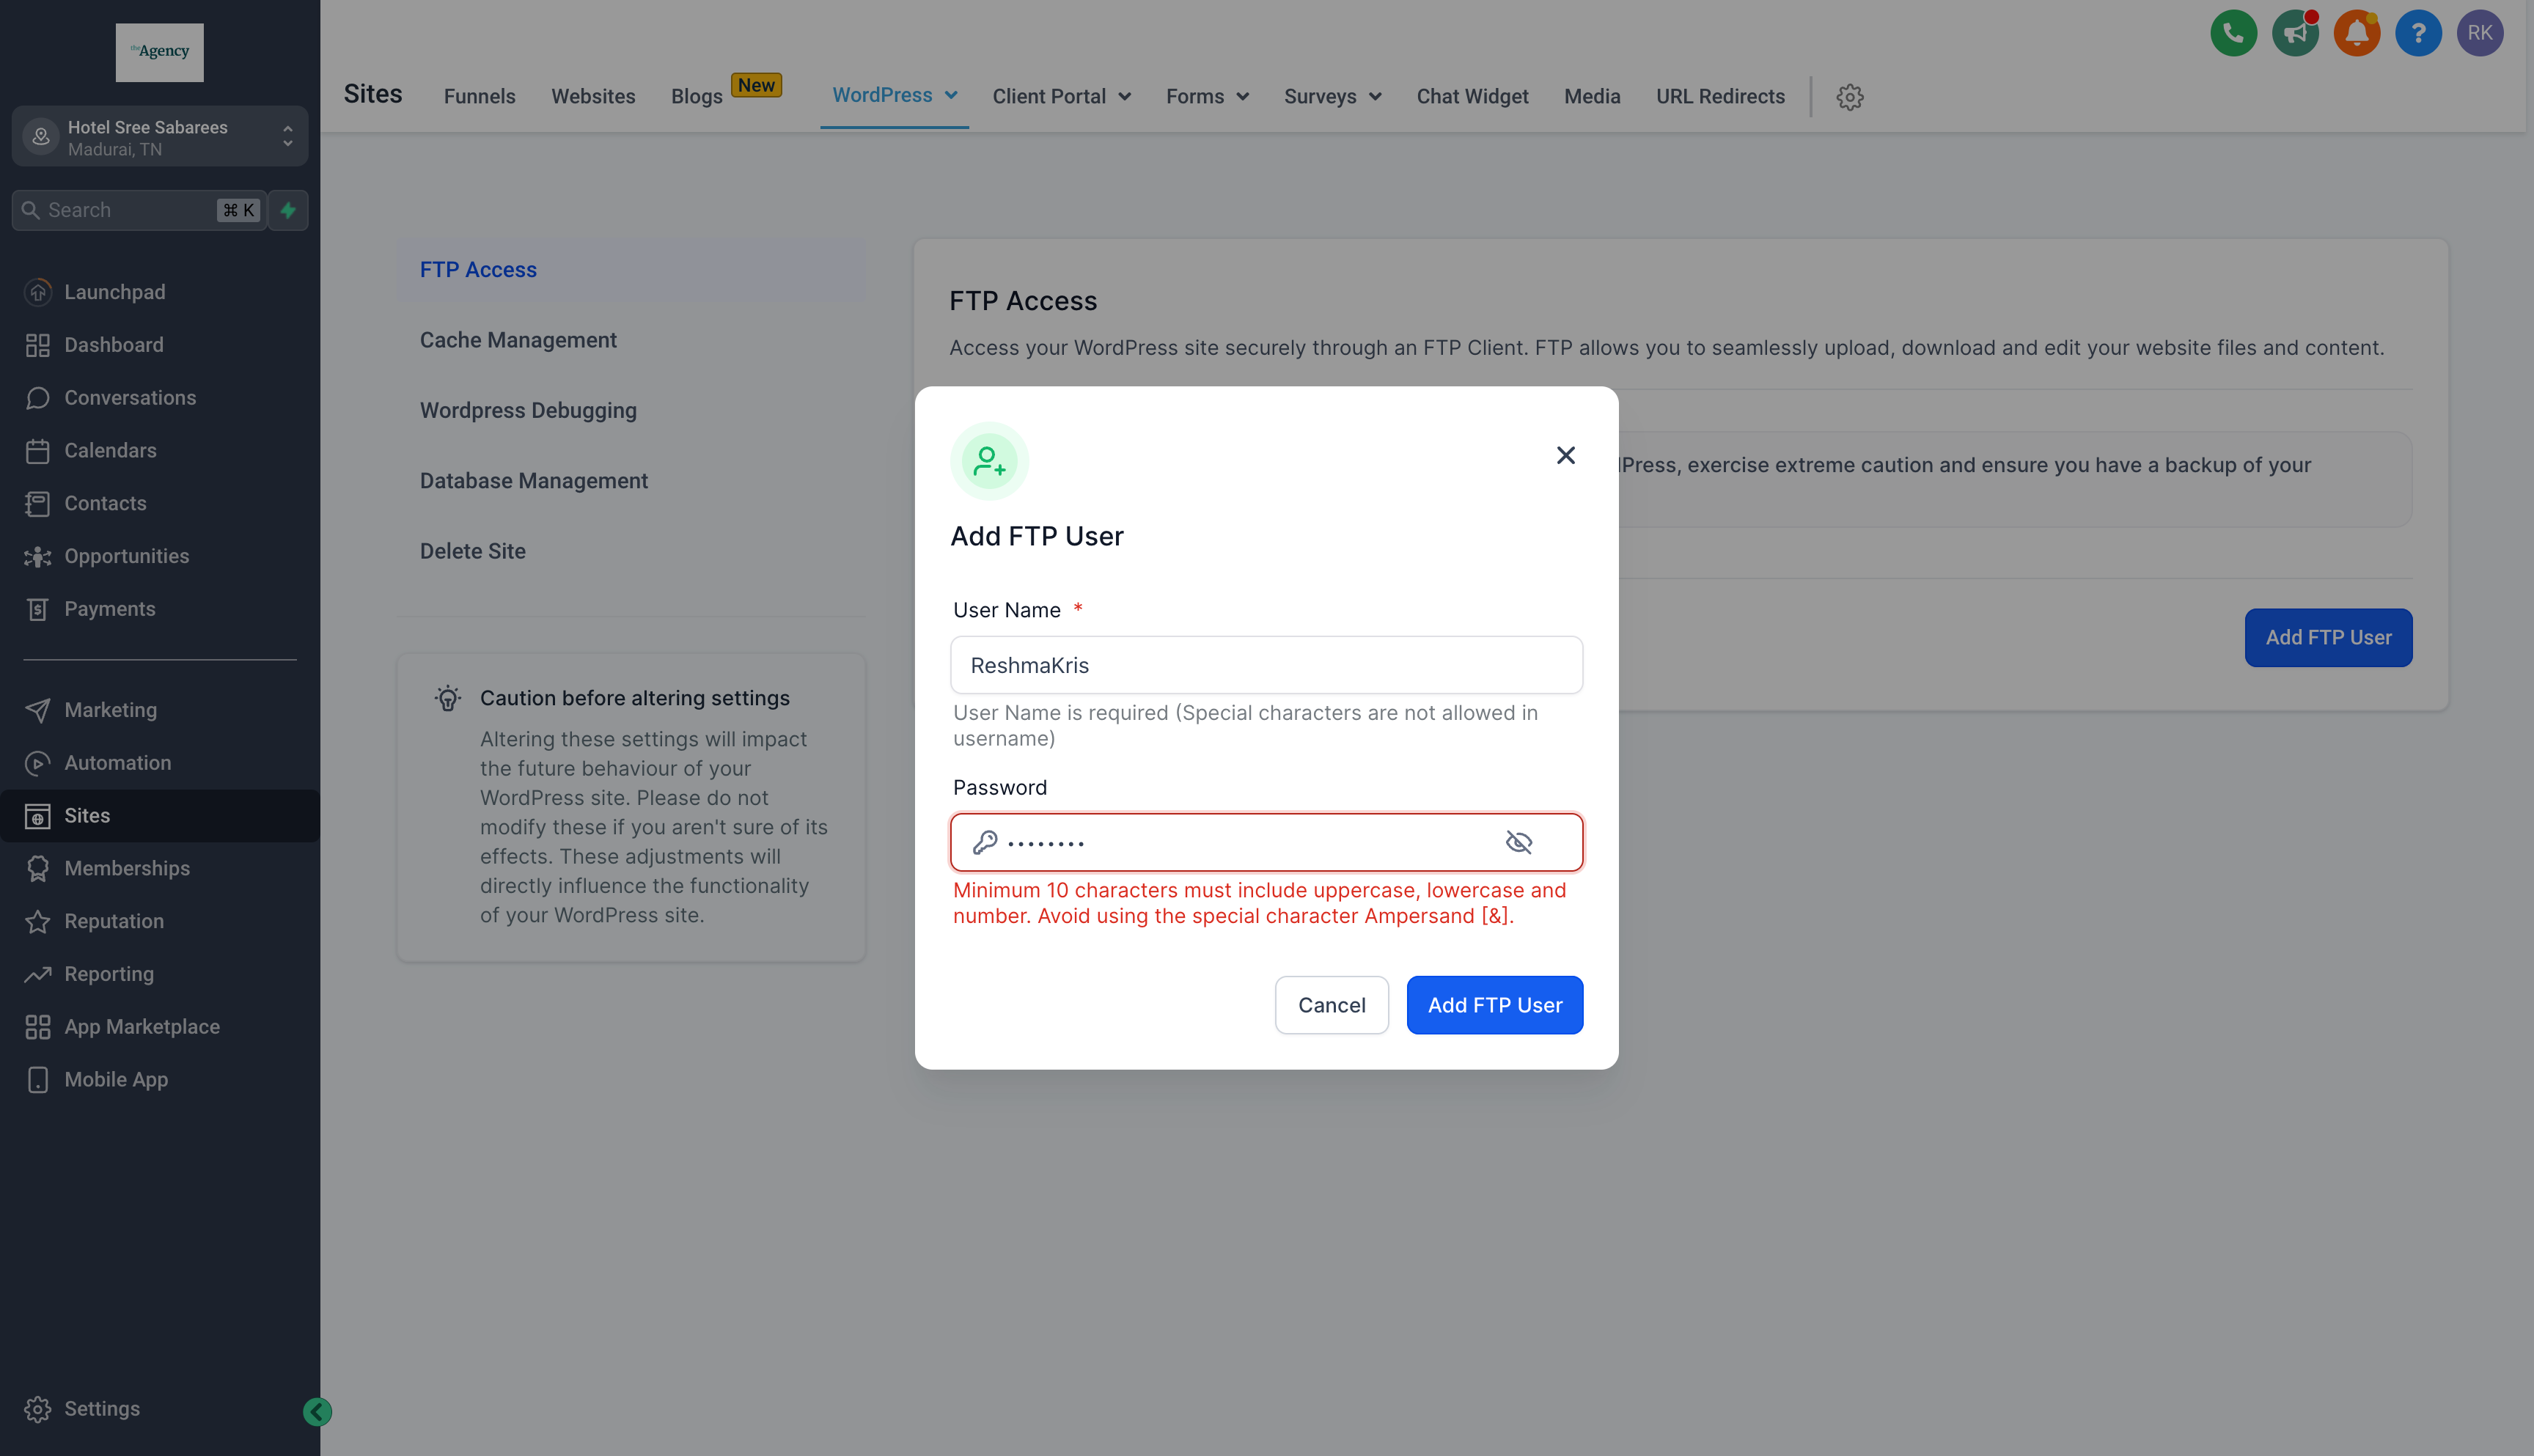Click the User Name input field

coord(1267,664)
